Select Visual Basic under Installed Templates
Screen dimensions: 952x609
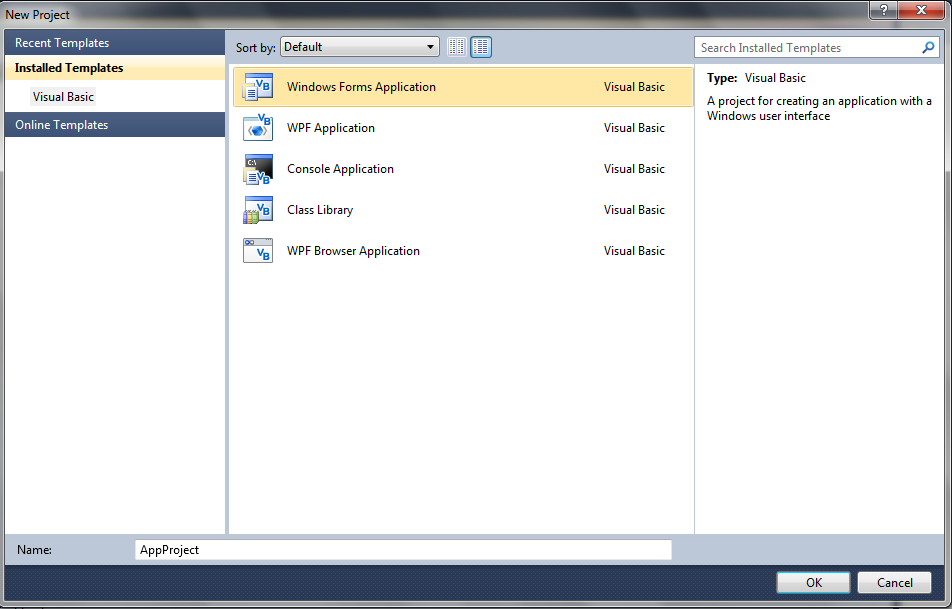click(63, 97)
